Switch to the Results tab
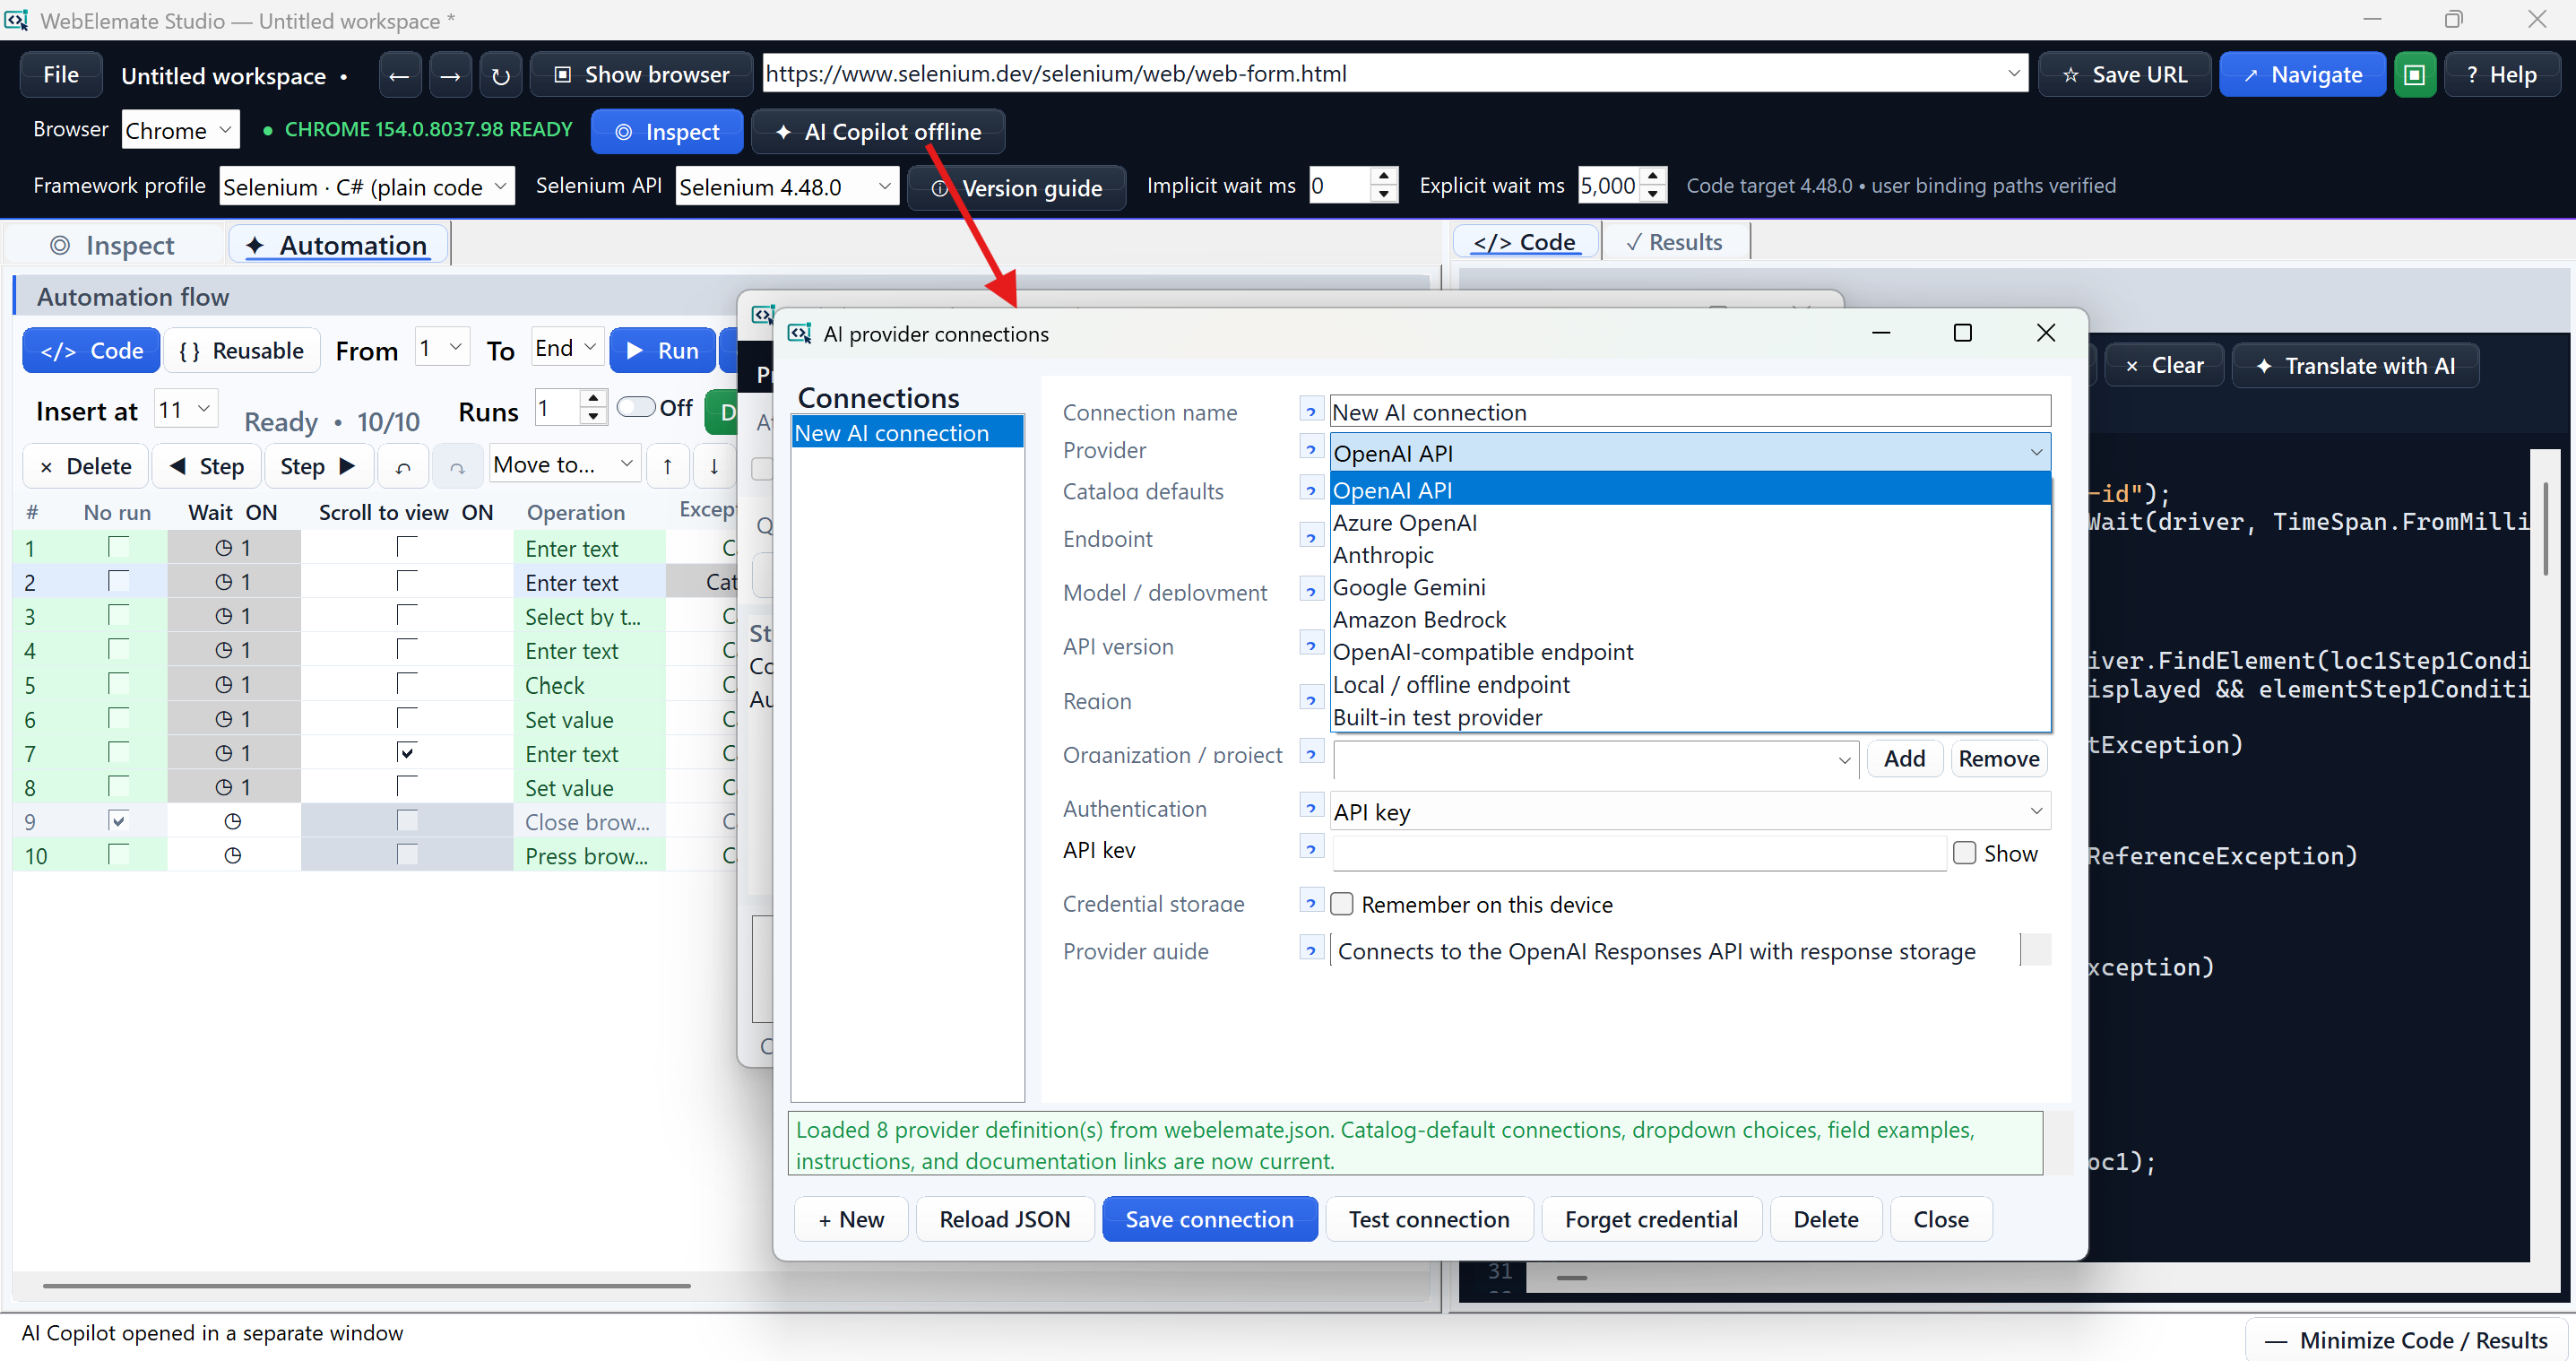The image size is (2576, 1361). pyautogui.click(x=1675, y=242)
